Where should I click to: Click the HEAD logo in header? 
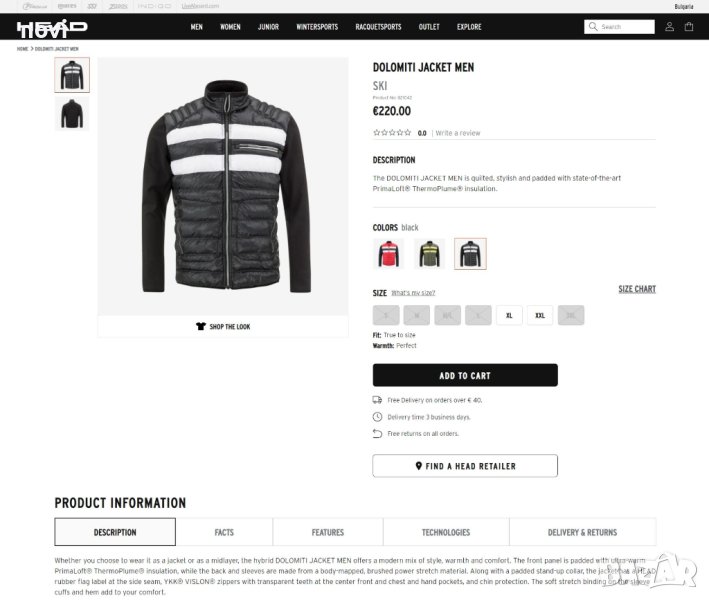coord(52,28)
